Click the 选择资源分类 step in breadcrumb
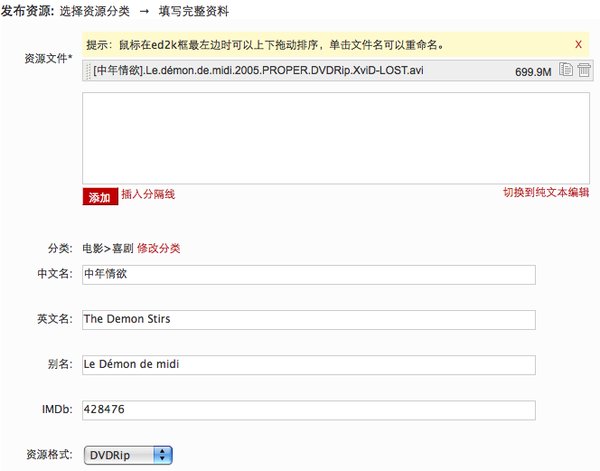Image resolution: width=600 pixels, height=471 pixels. [95, 11]
